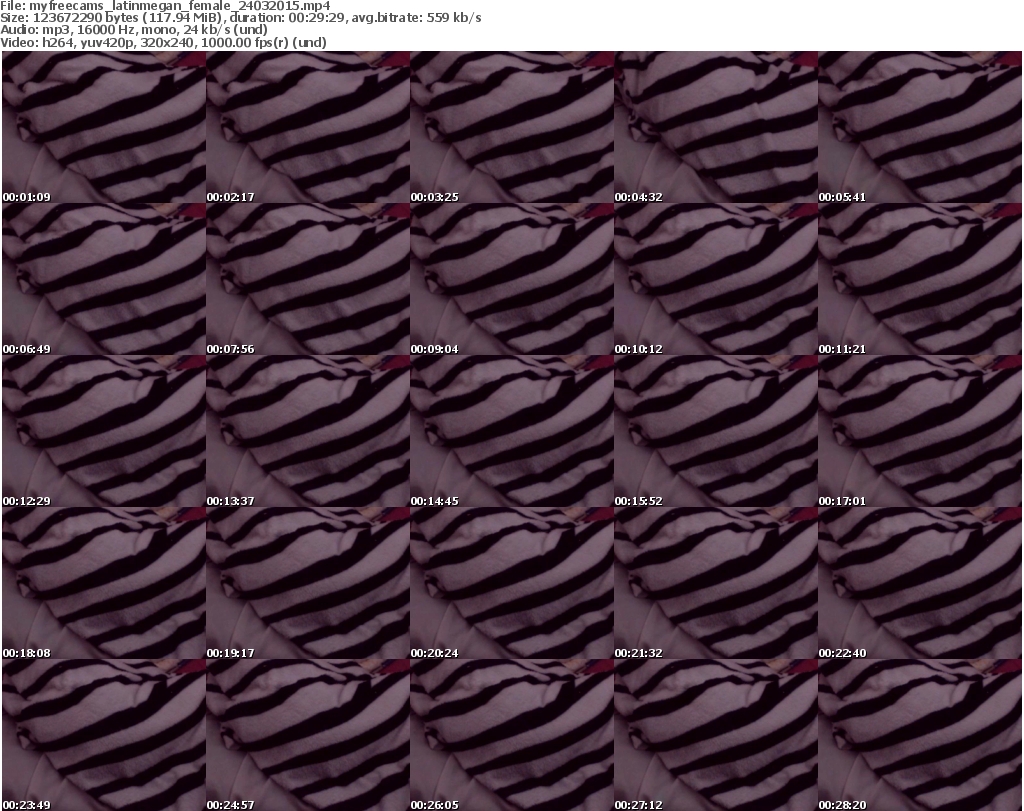The image size is (1024, 811).
Task: Open the frame at 00:09:04
Action: click(x=512, y=279)
